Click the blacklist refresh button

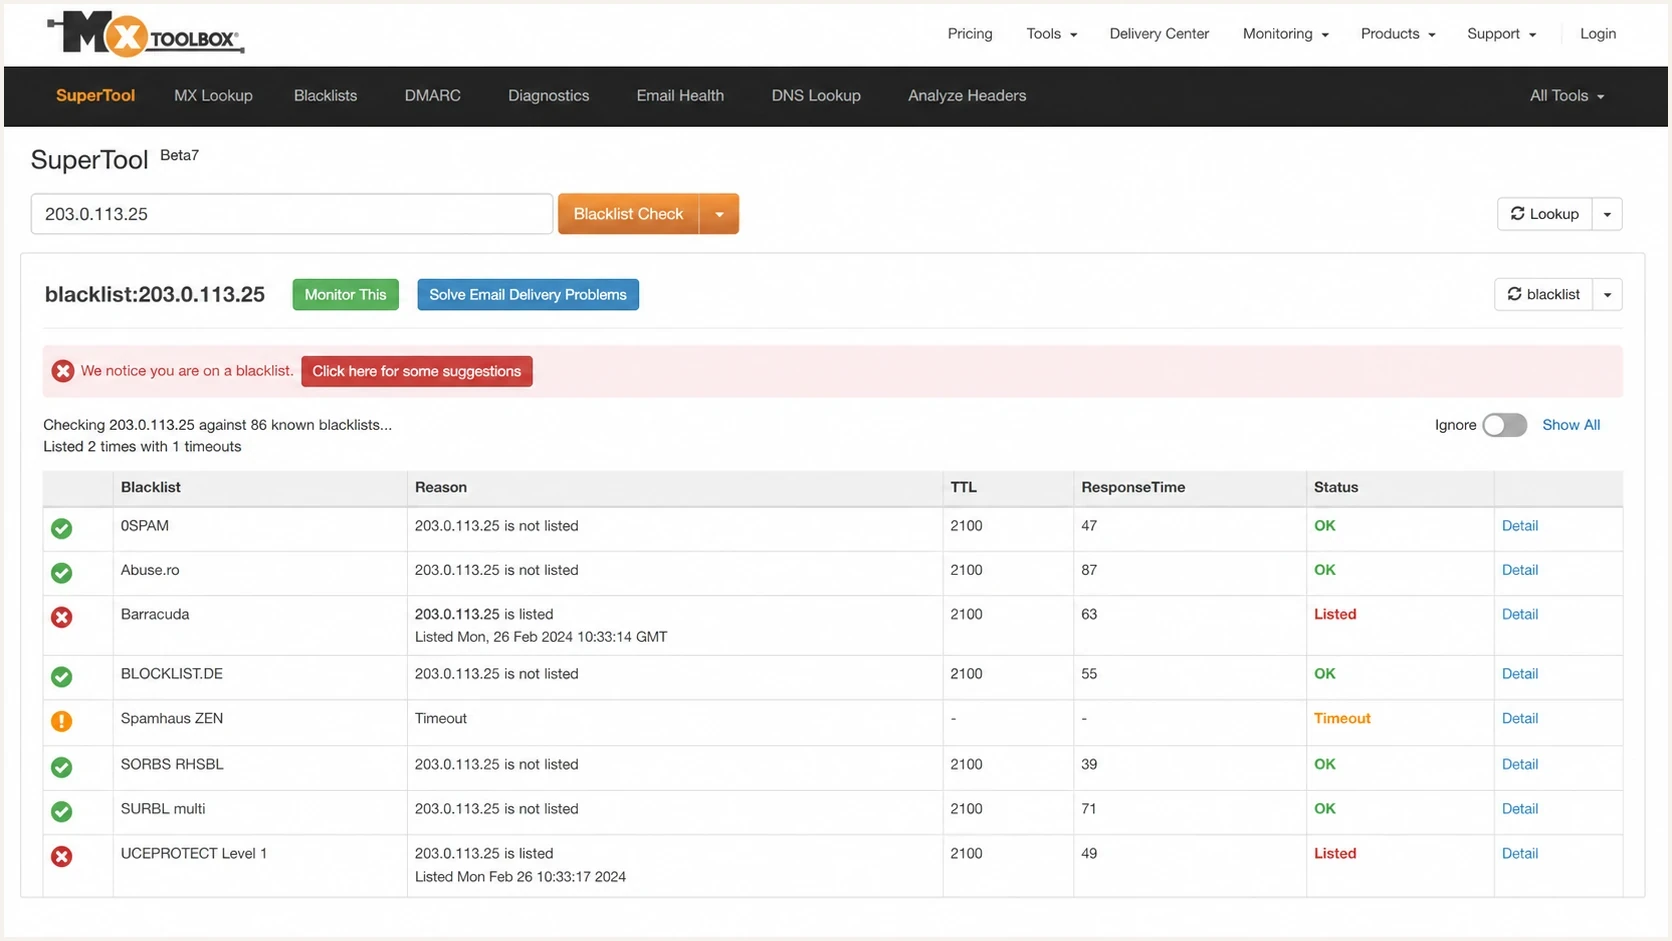coord(1543,295)
